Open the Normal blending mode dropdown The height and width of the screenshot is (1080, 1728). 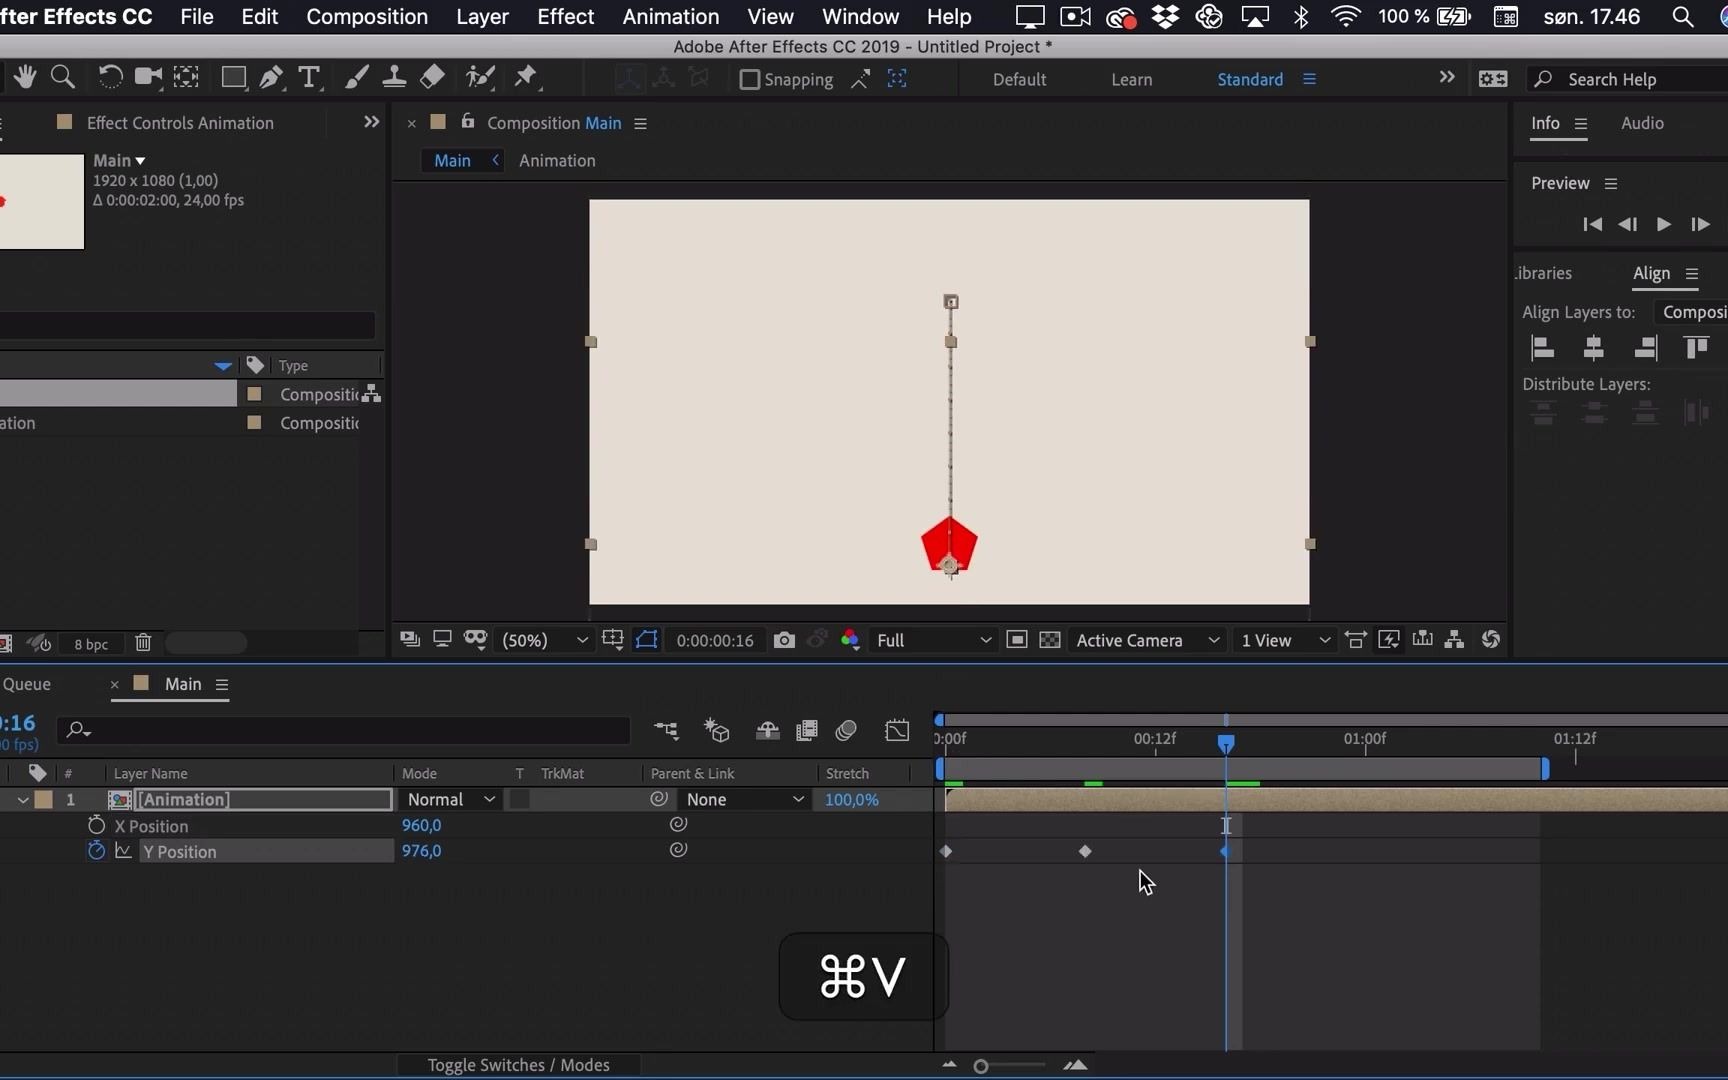point(450,799)
